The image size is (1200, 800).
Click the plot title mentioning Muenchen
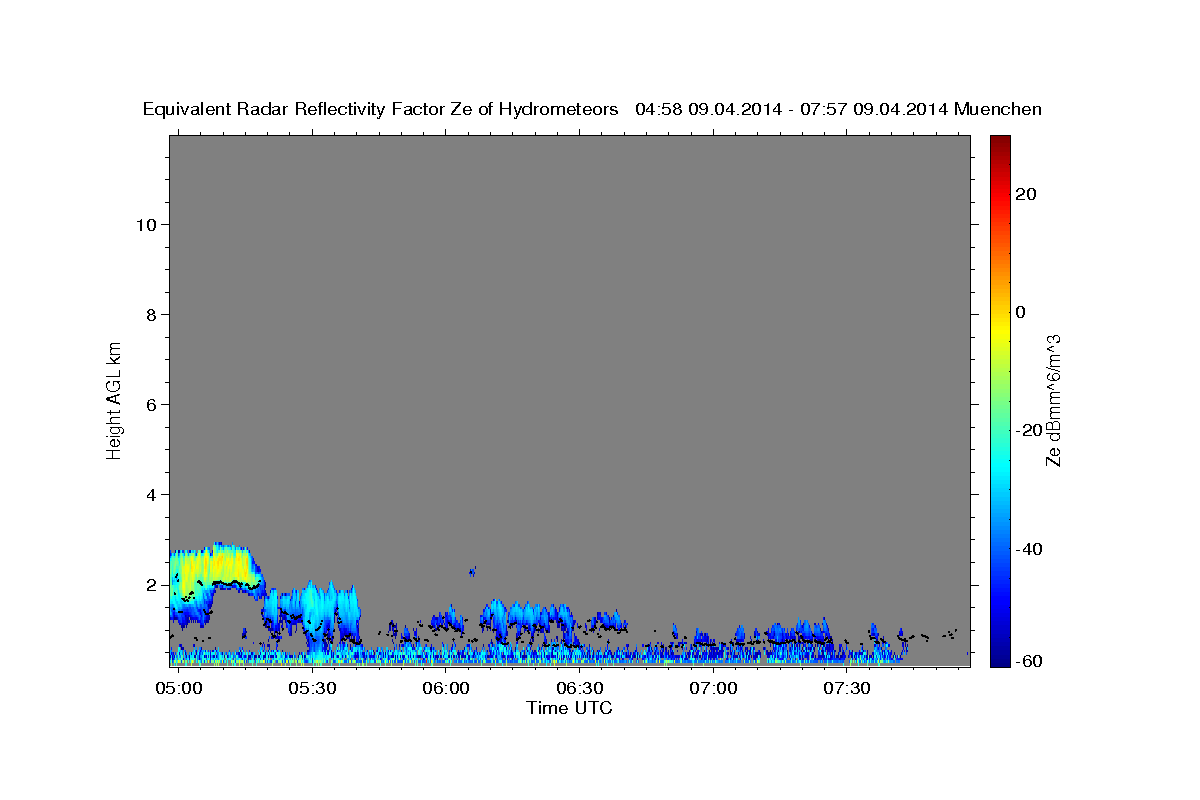coord(593,109)
